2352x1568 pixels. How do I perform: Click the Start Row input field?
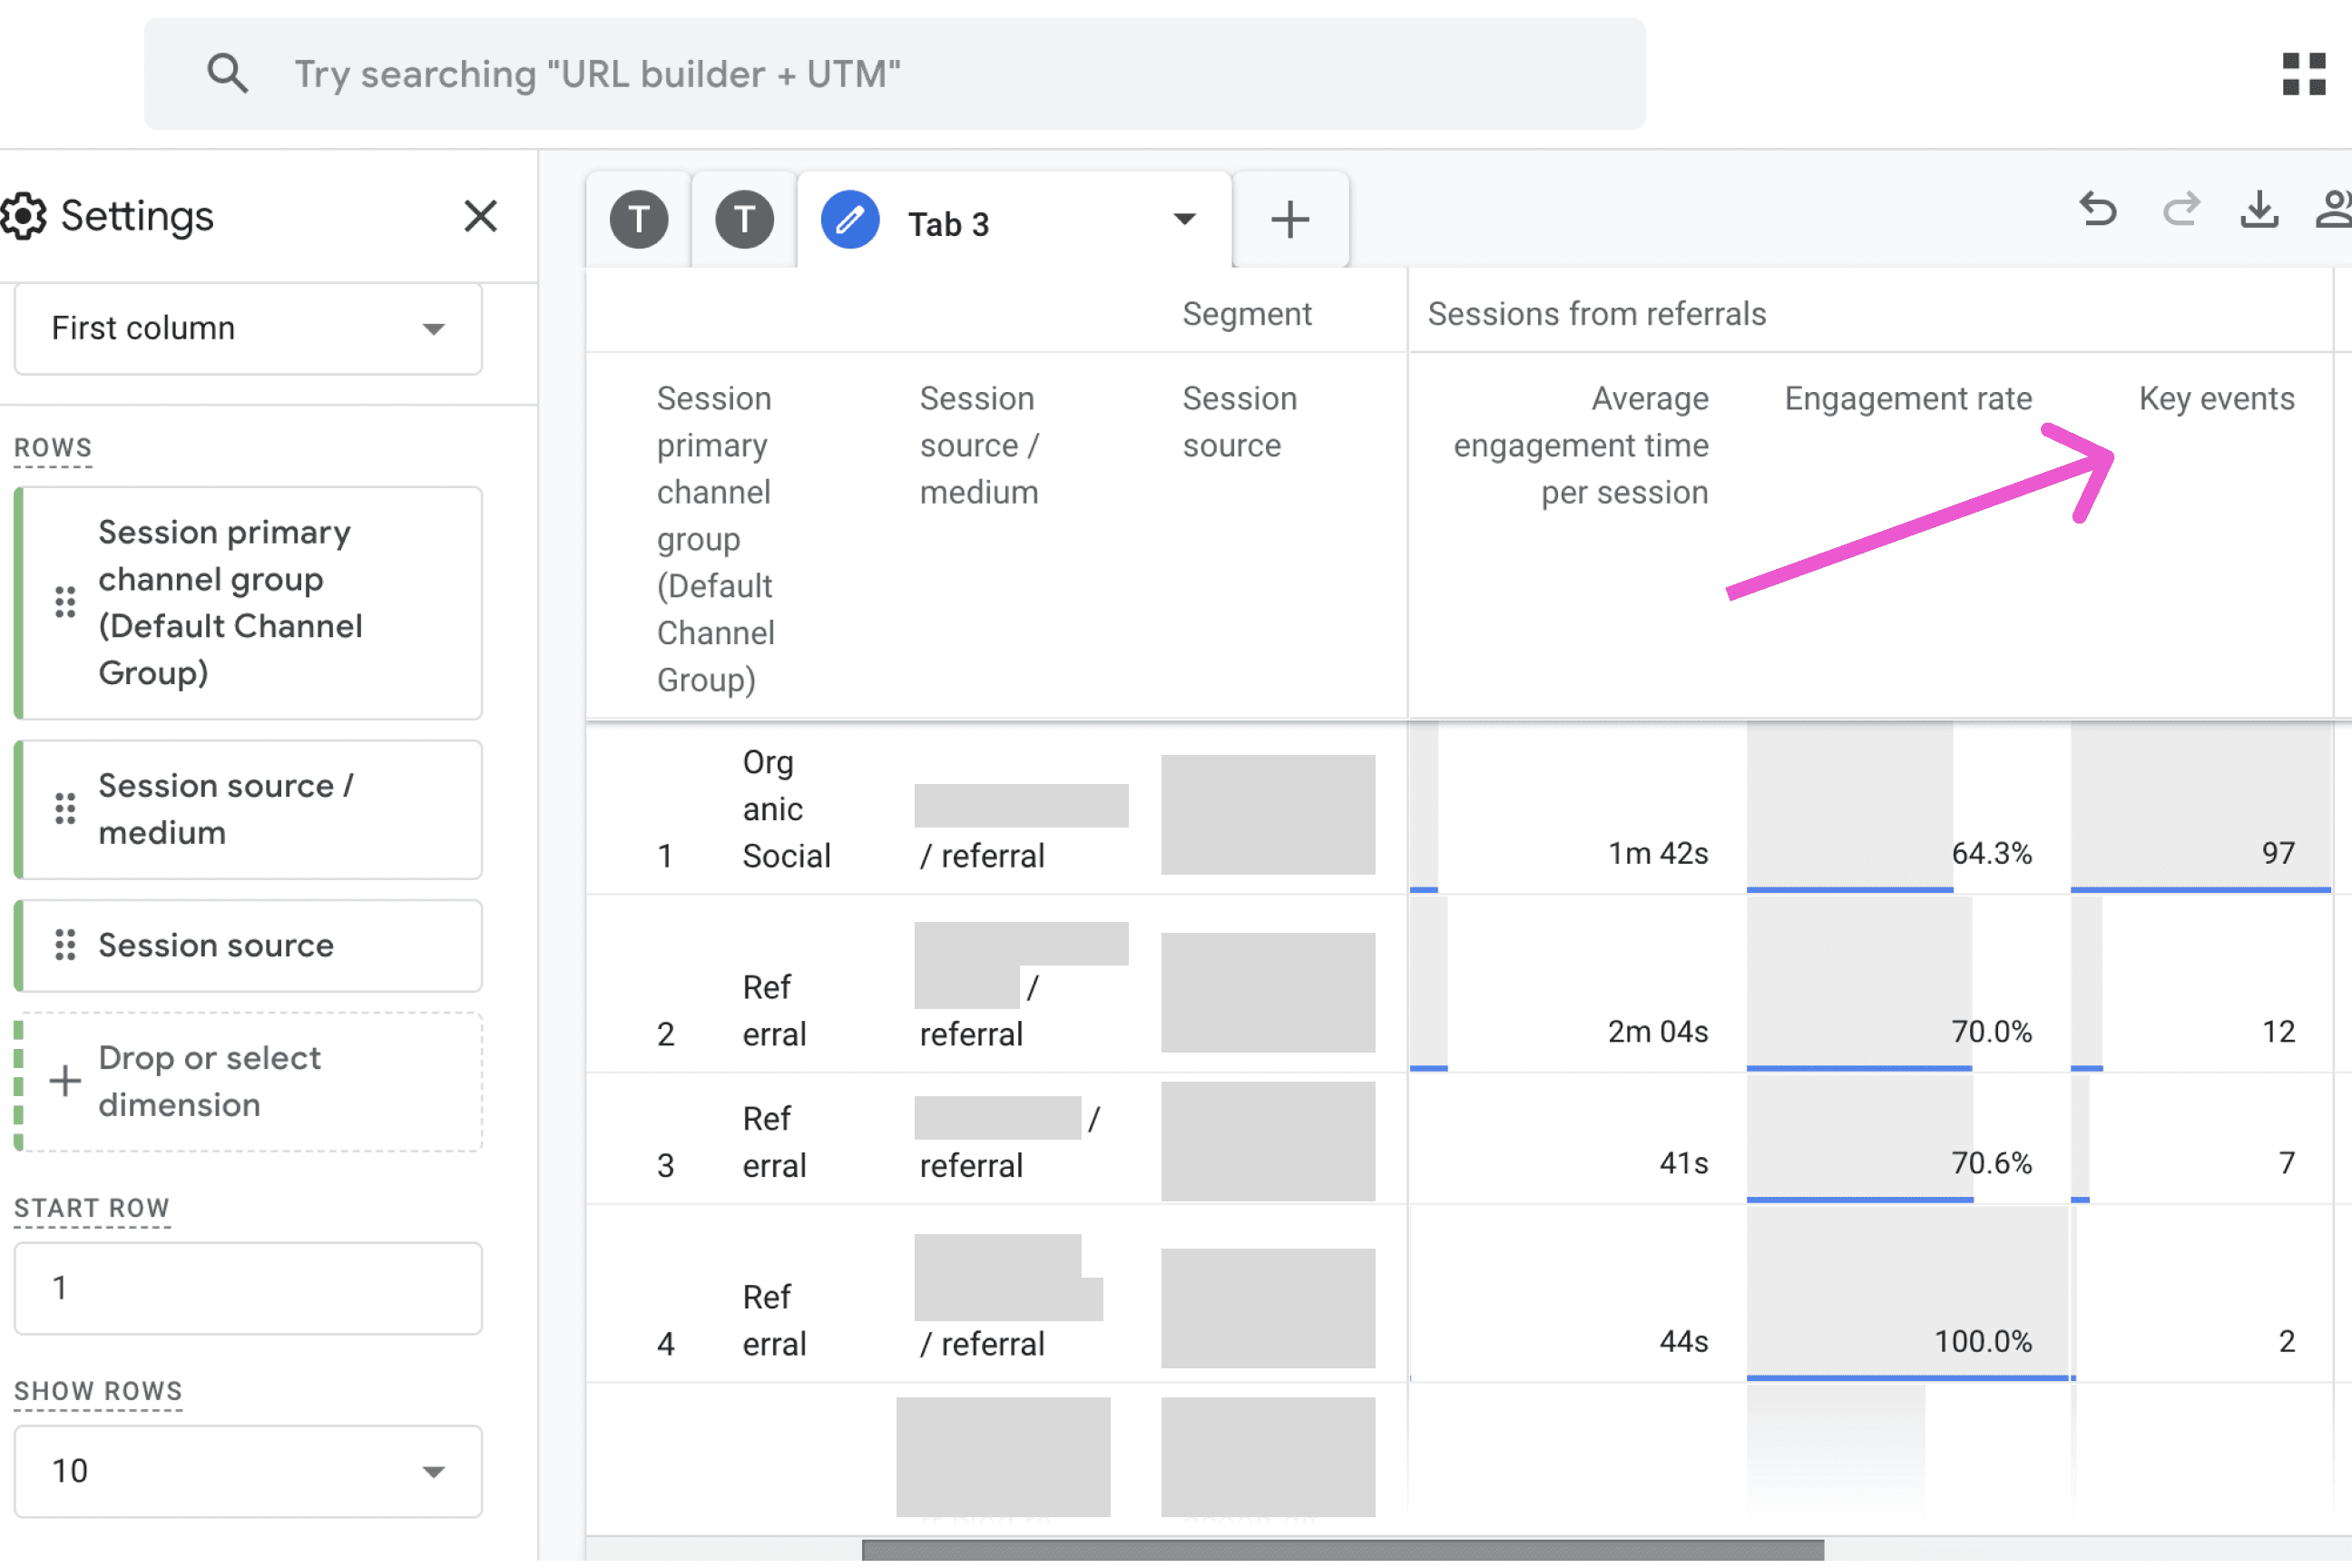pos(247,1288)
